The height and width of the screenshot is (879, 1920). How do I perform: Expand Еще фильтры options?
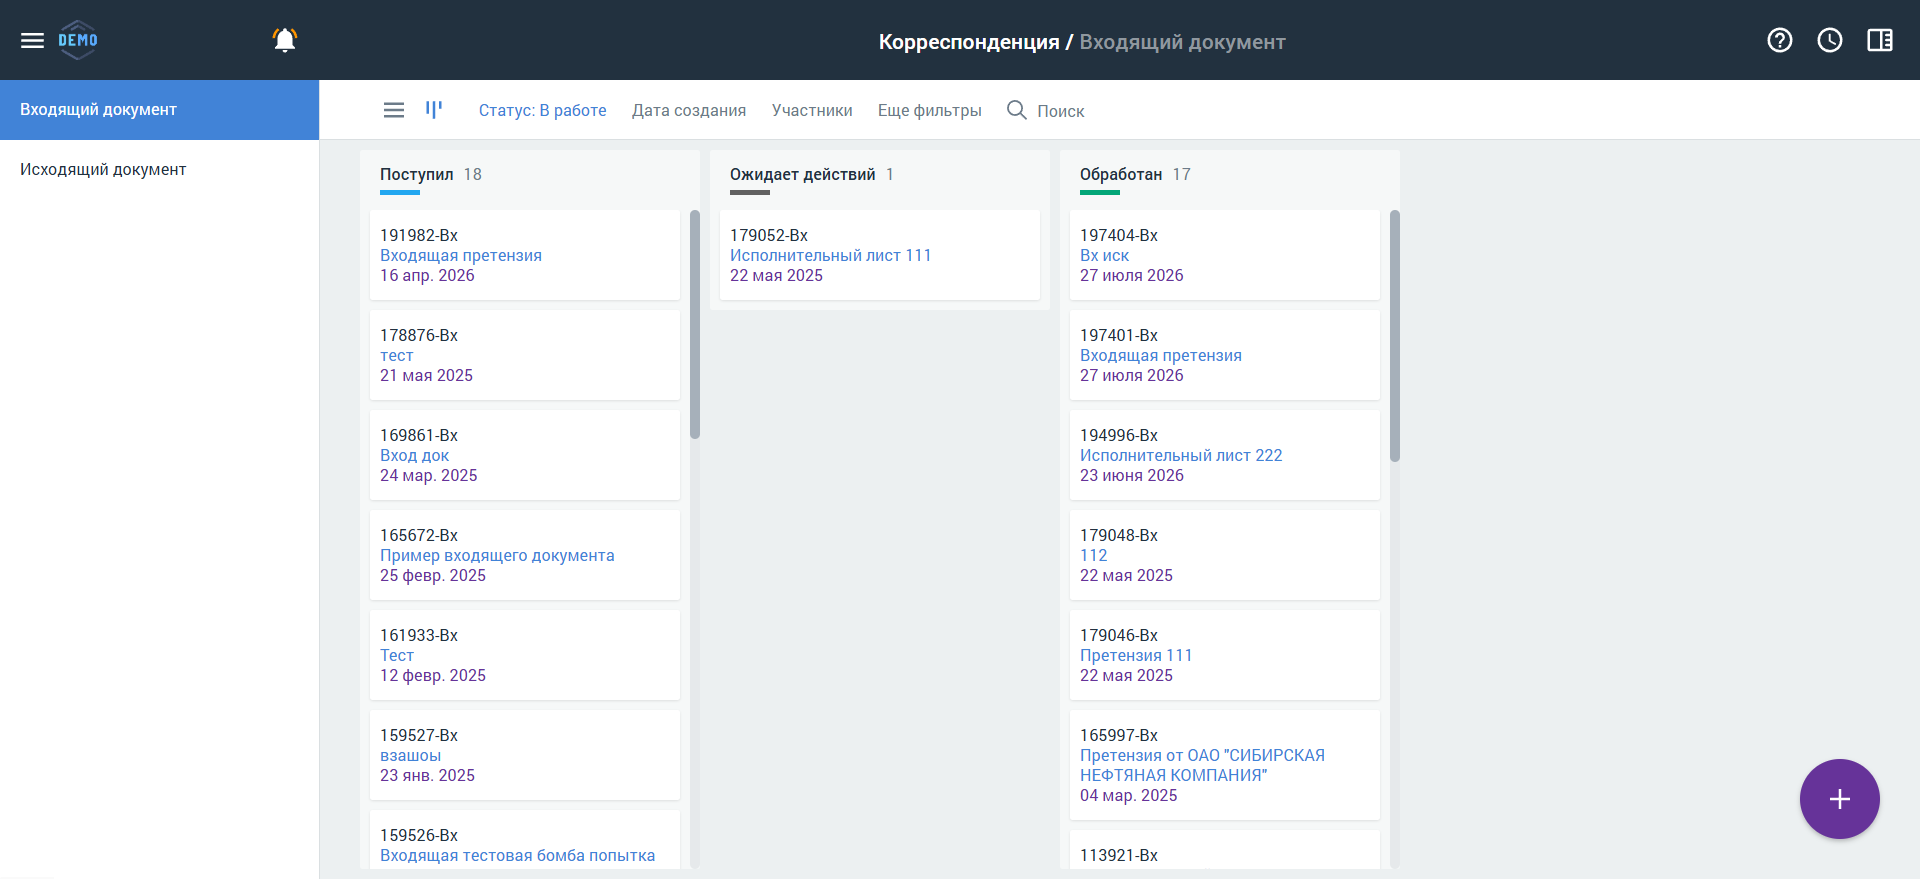tap(930, 110)
